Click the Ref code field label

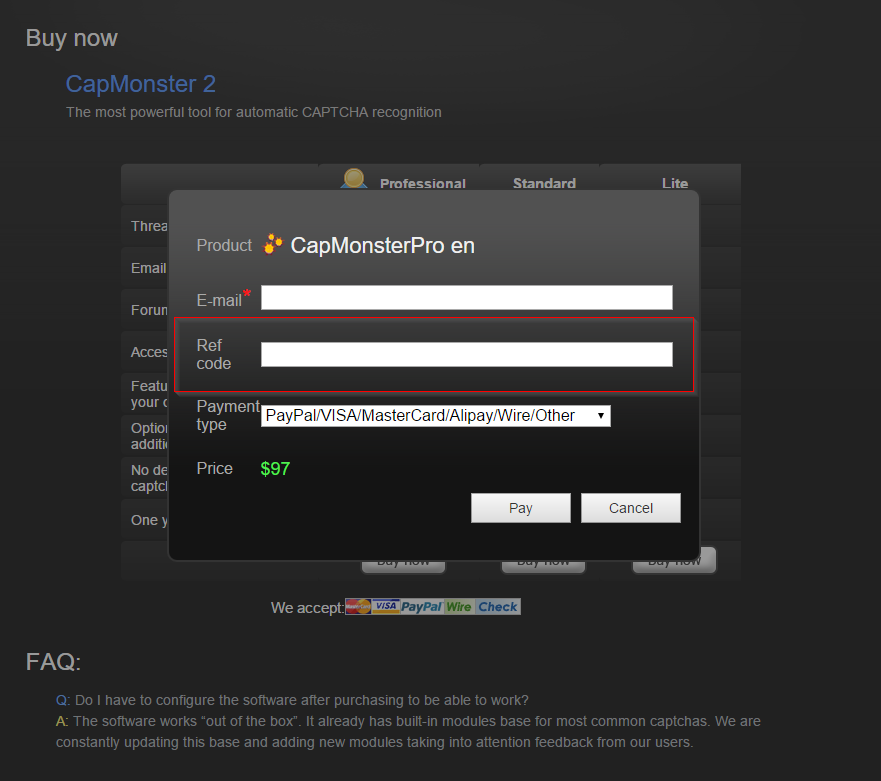click(214, 354)
